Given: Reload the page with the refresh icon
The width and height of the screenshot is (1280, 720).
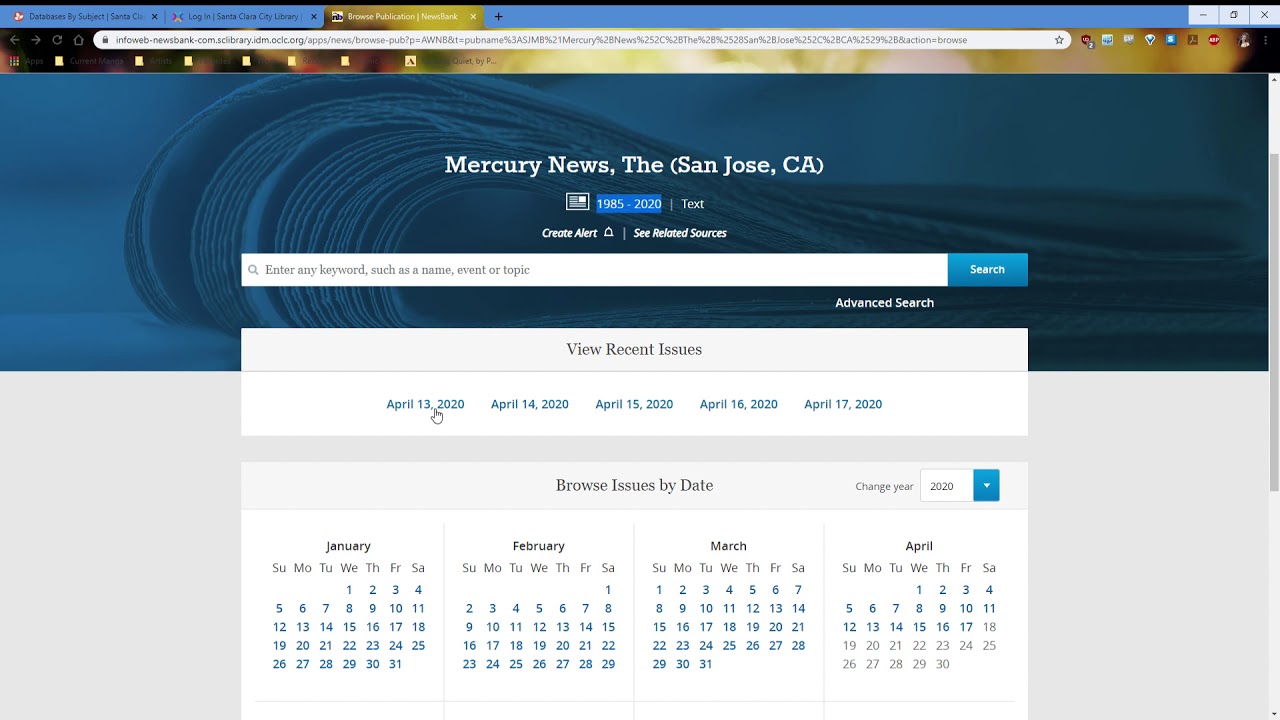Looking at the screenshot, I should 57,40.
